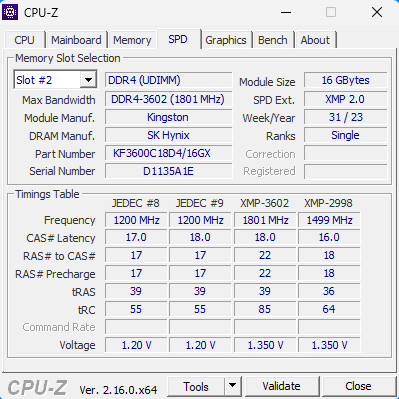Click the 31 / 23 Week/Year value
399x399 pixels.
click(x=346, y=117)
